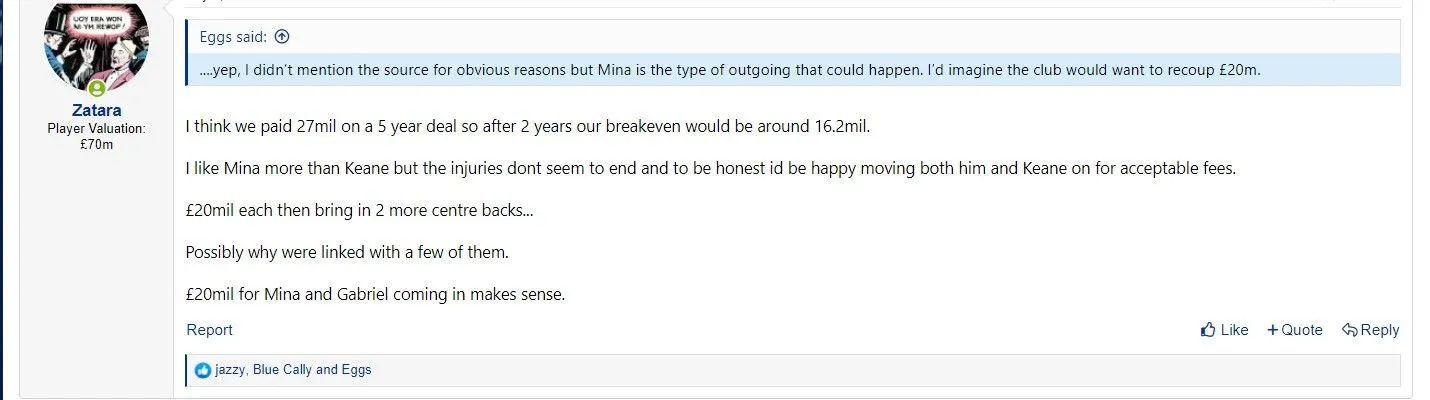The height and width of the screenshot is (400, 1430).
Task: Click the line 'Possibly why were linked'
Action: [347, 252]
